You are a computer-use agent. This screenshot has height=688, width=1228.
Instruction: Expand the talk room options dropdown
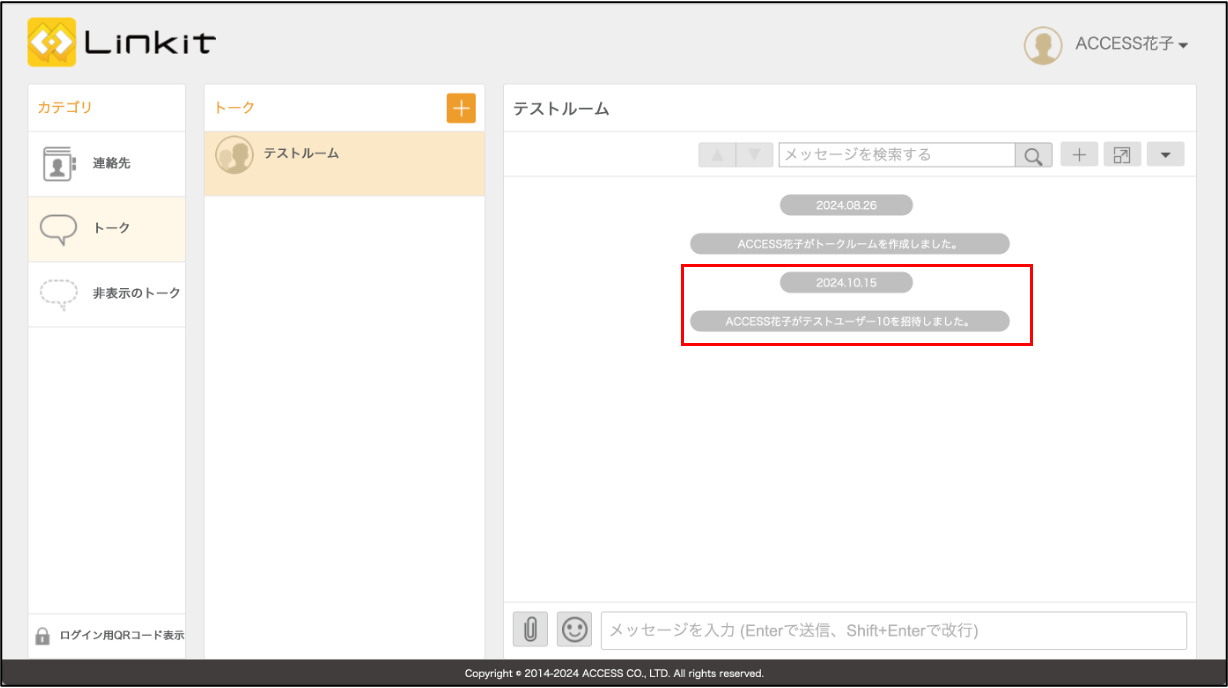click(x=1165, y=155)
